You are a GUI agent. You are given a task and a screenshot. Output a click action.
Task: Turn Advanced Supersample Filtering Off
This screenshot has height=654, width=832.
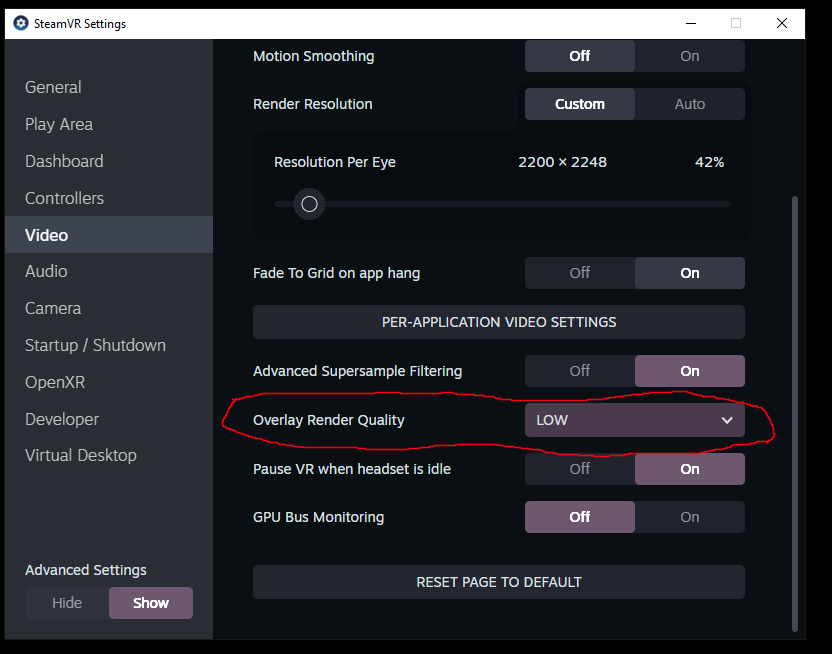(x=579, y=371)
